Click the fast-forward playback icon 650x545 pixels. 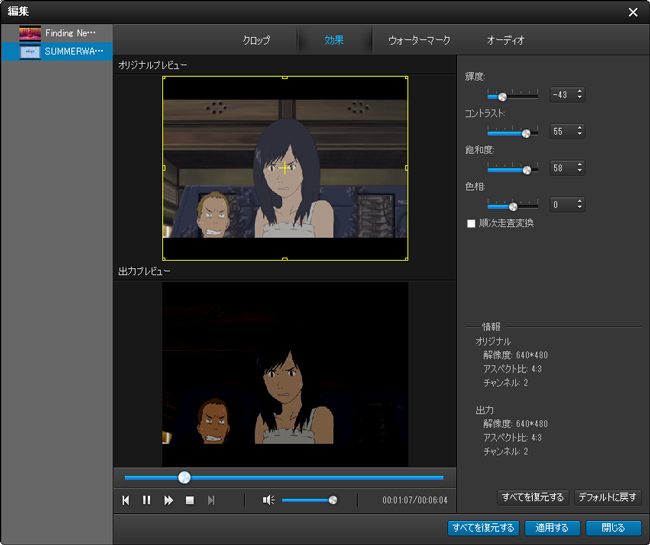168,500
